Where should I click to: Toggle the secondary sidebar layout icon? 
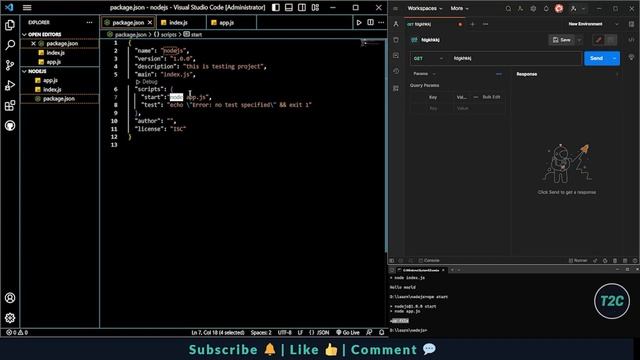tap(302, 7)
